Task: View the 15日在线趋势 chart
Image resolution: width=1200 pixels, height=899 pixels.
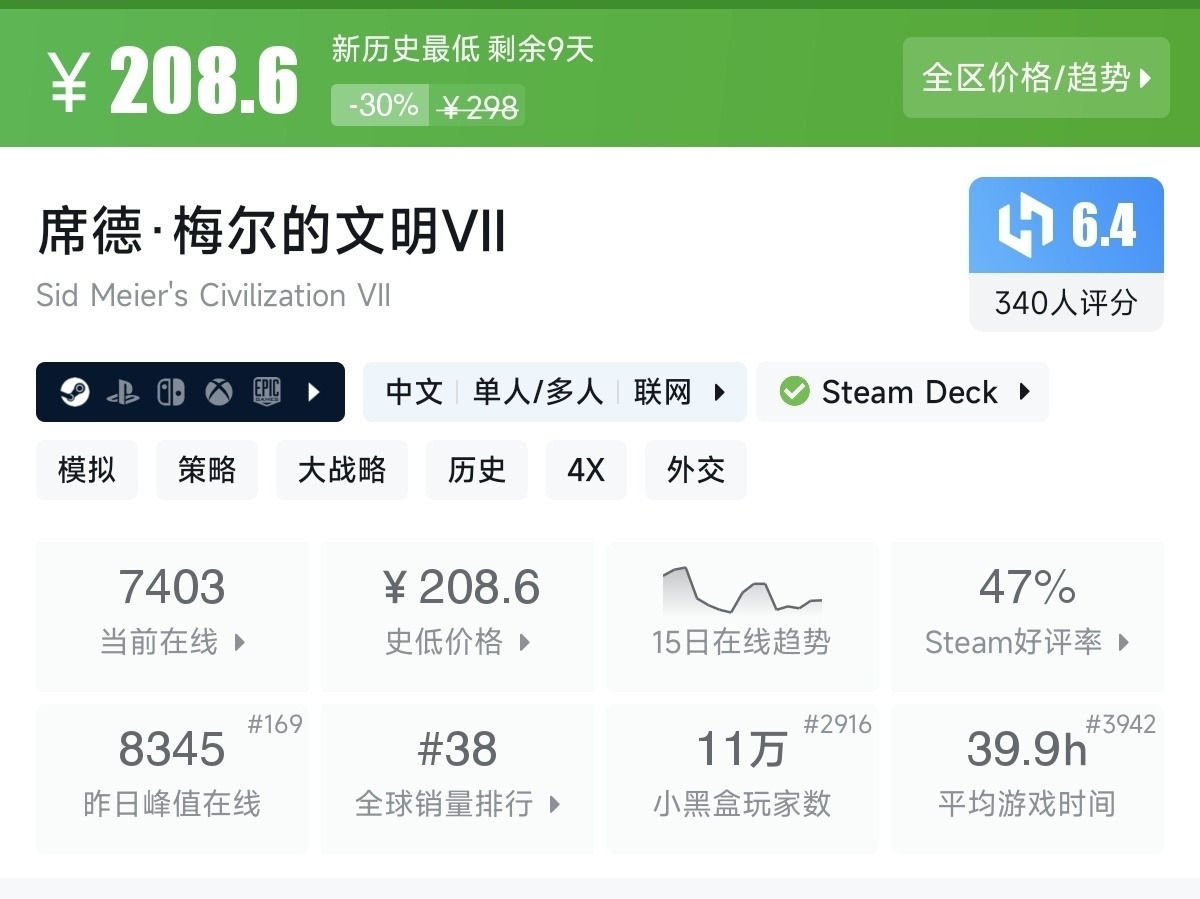Action: tap(742, 616)
